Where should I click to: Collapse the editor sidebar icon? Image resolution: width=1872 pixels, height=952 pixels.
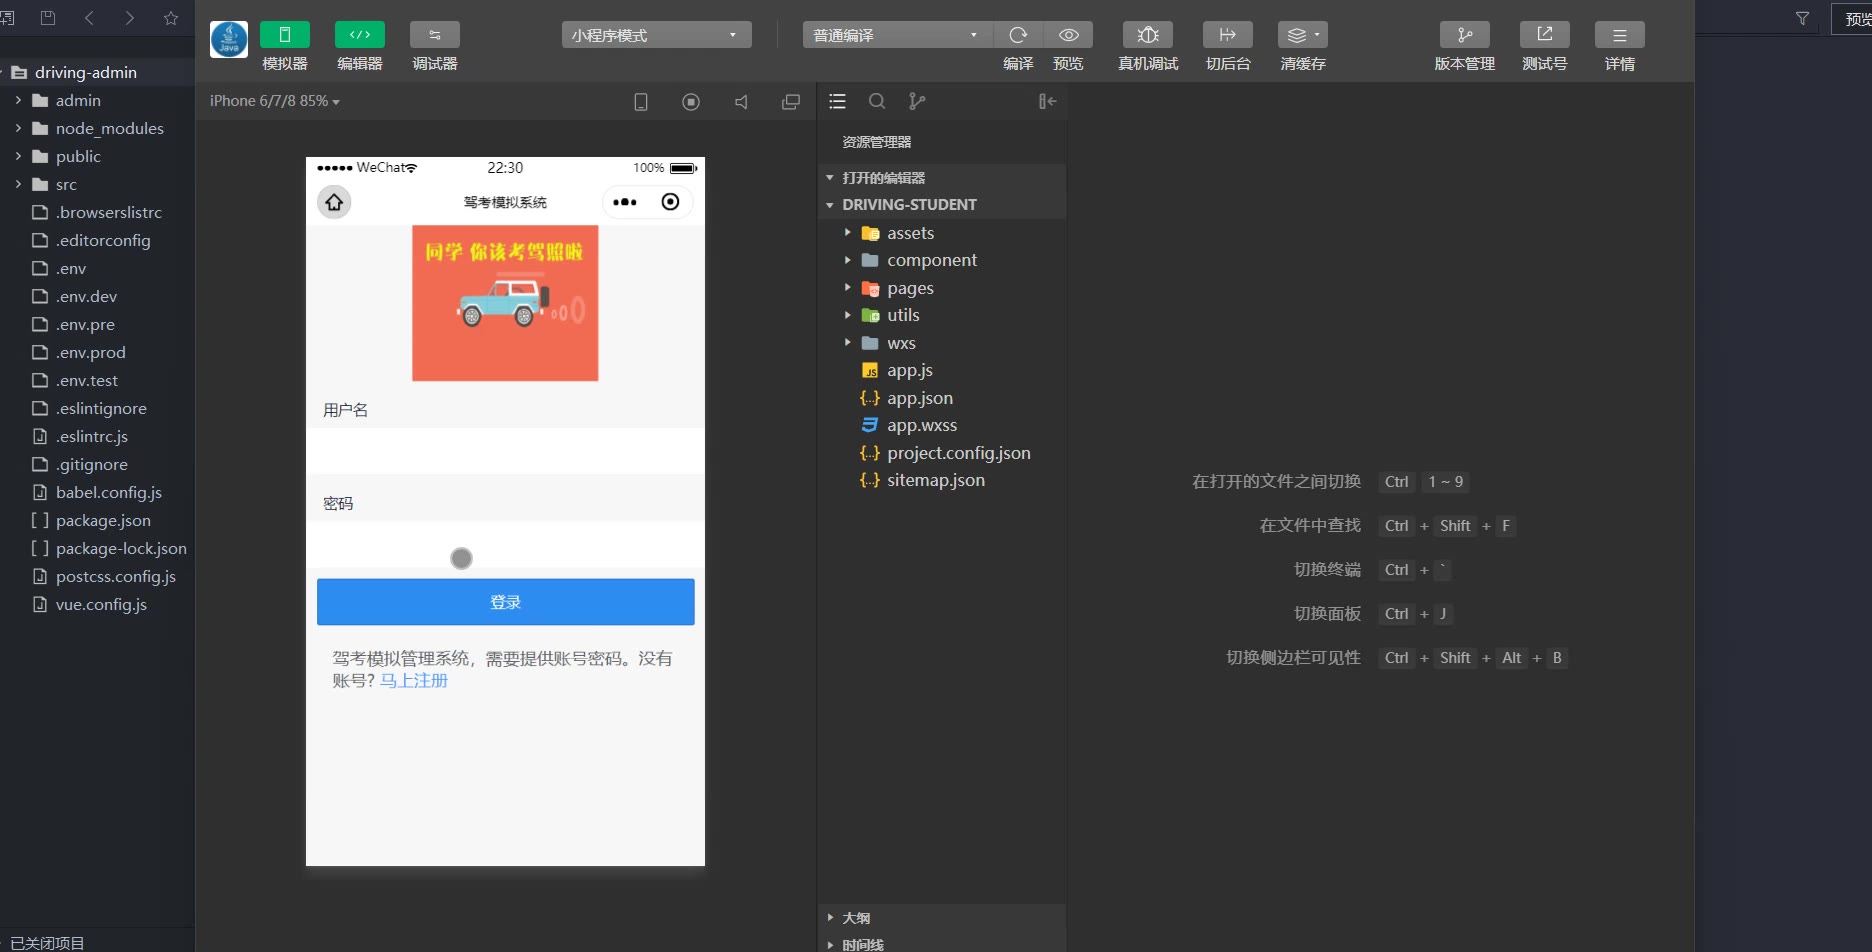pos(1047,101)
